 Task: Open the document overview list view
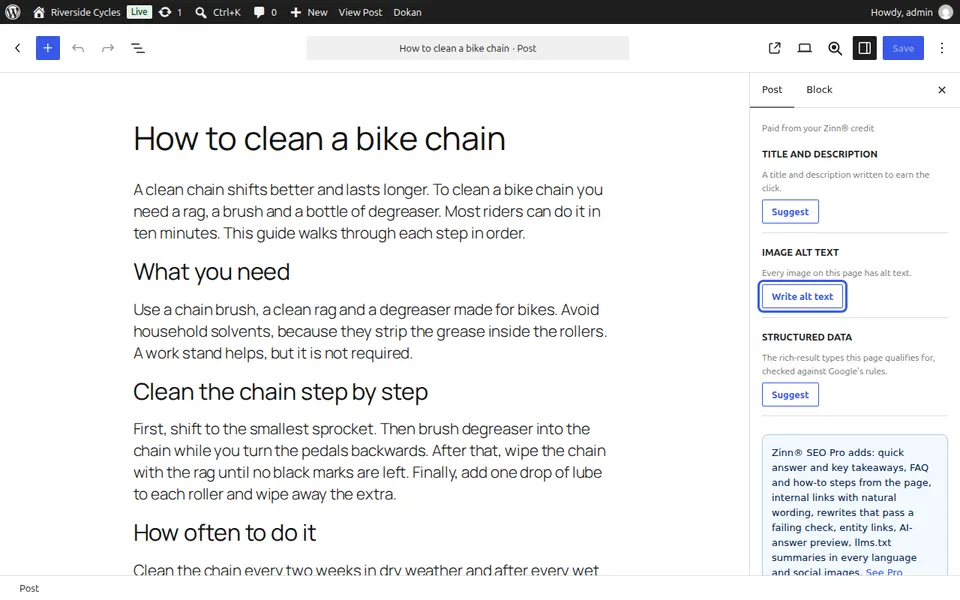point(138,48)
